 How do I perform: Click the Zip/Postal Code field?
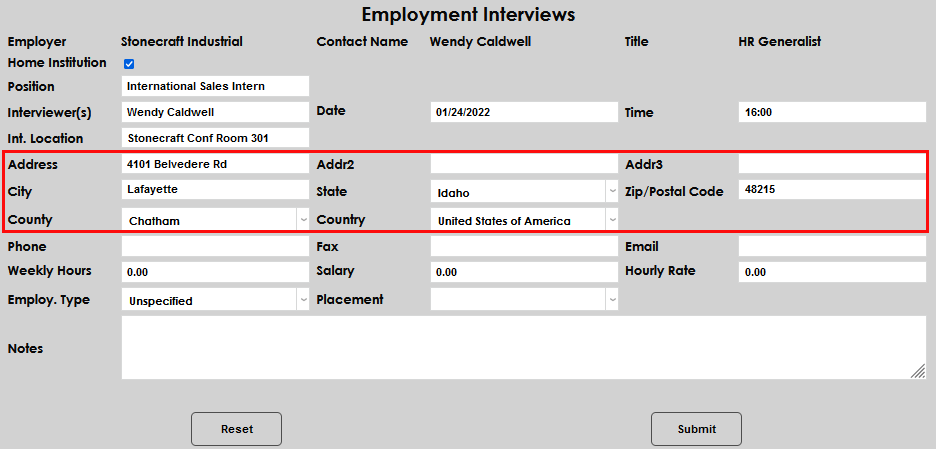pyautogui.click(x=833, y=190)
